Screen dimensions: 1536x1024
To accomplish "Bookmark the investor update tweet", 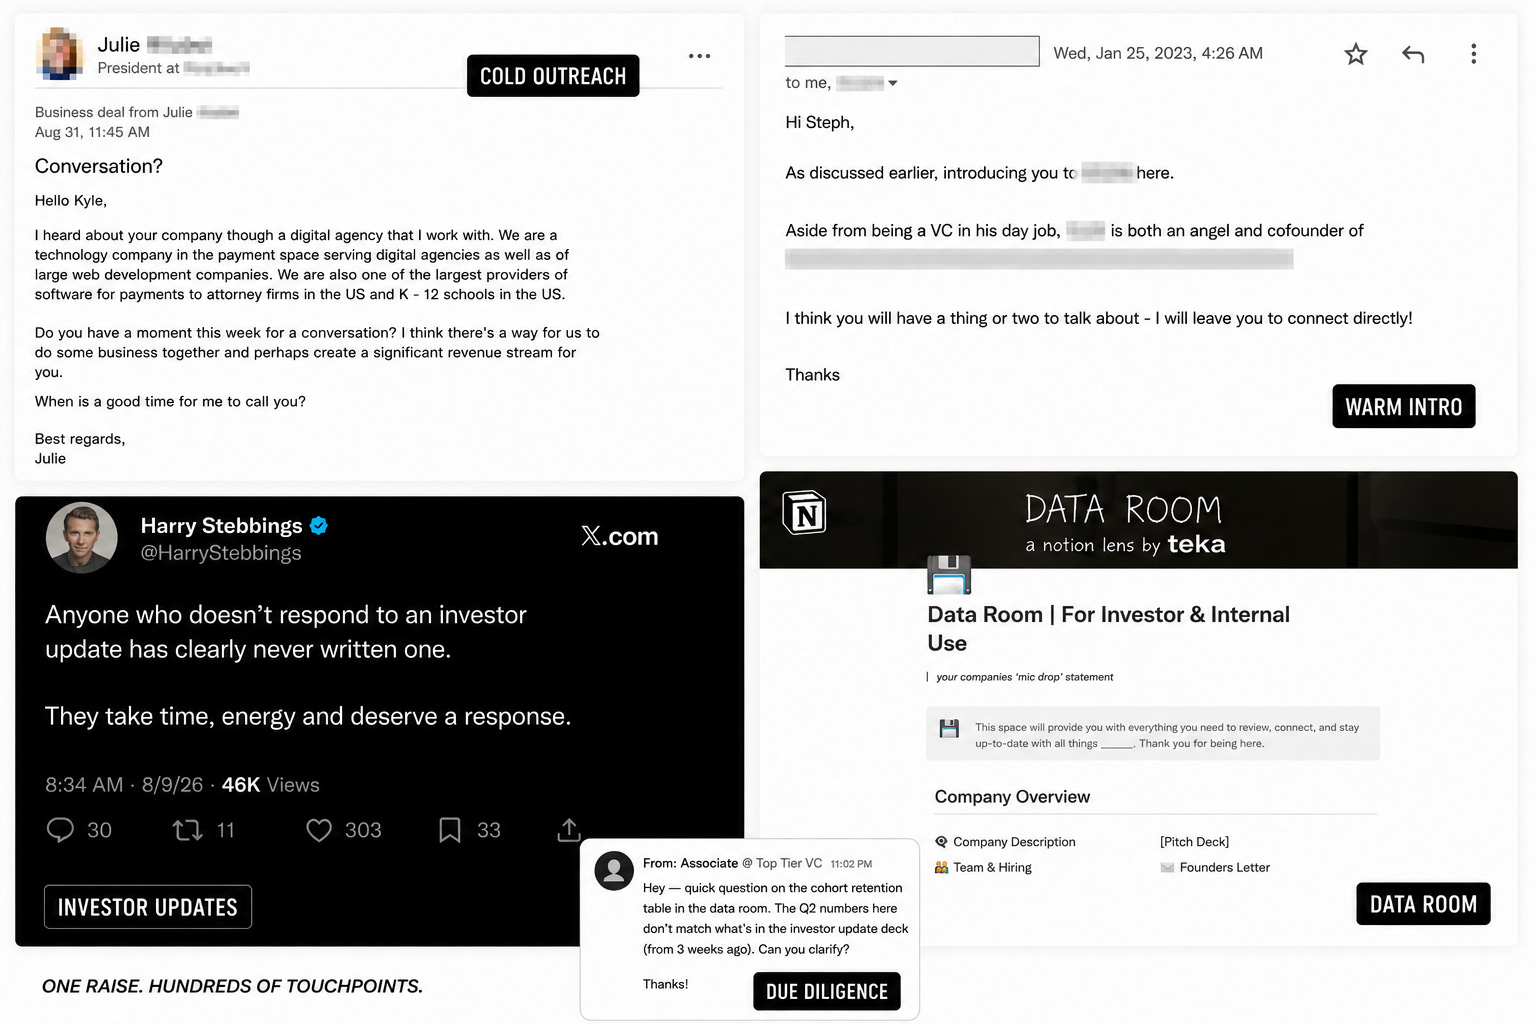I will pyautogui.click(x=450, y=830).
